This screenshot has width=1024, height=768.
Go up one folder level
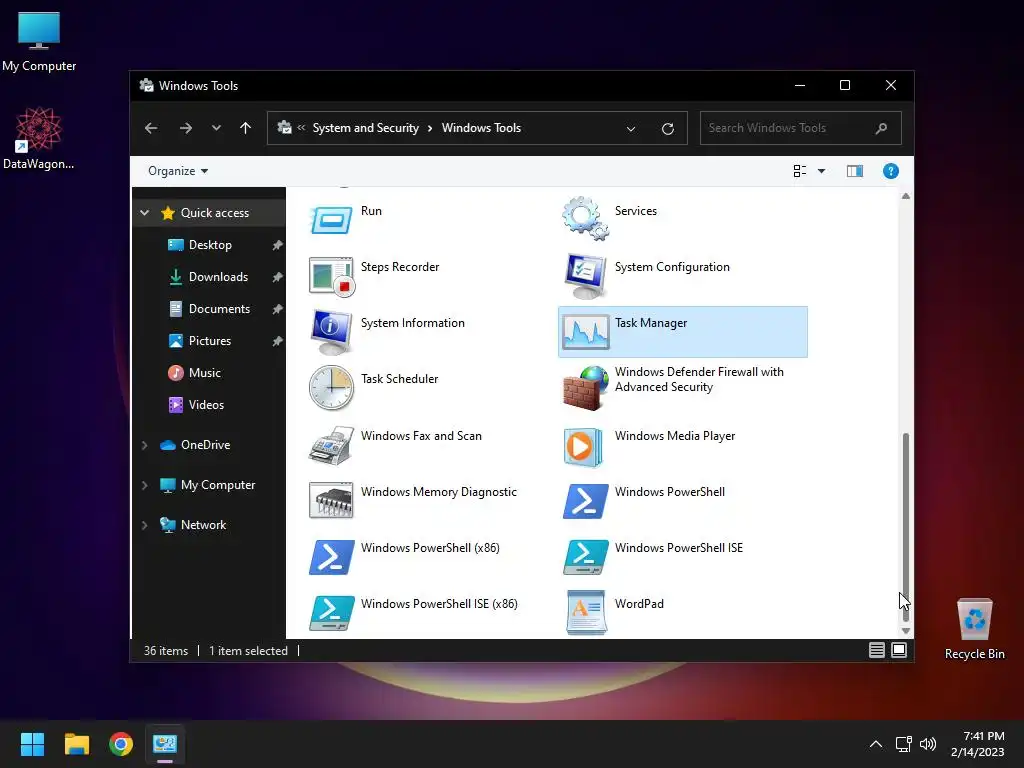pos(246,128)
